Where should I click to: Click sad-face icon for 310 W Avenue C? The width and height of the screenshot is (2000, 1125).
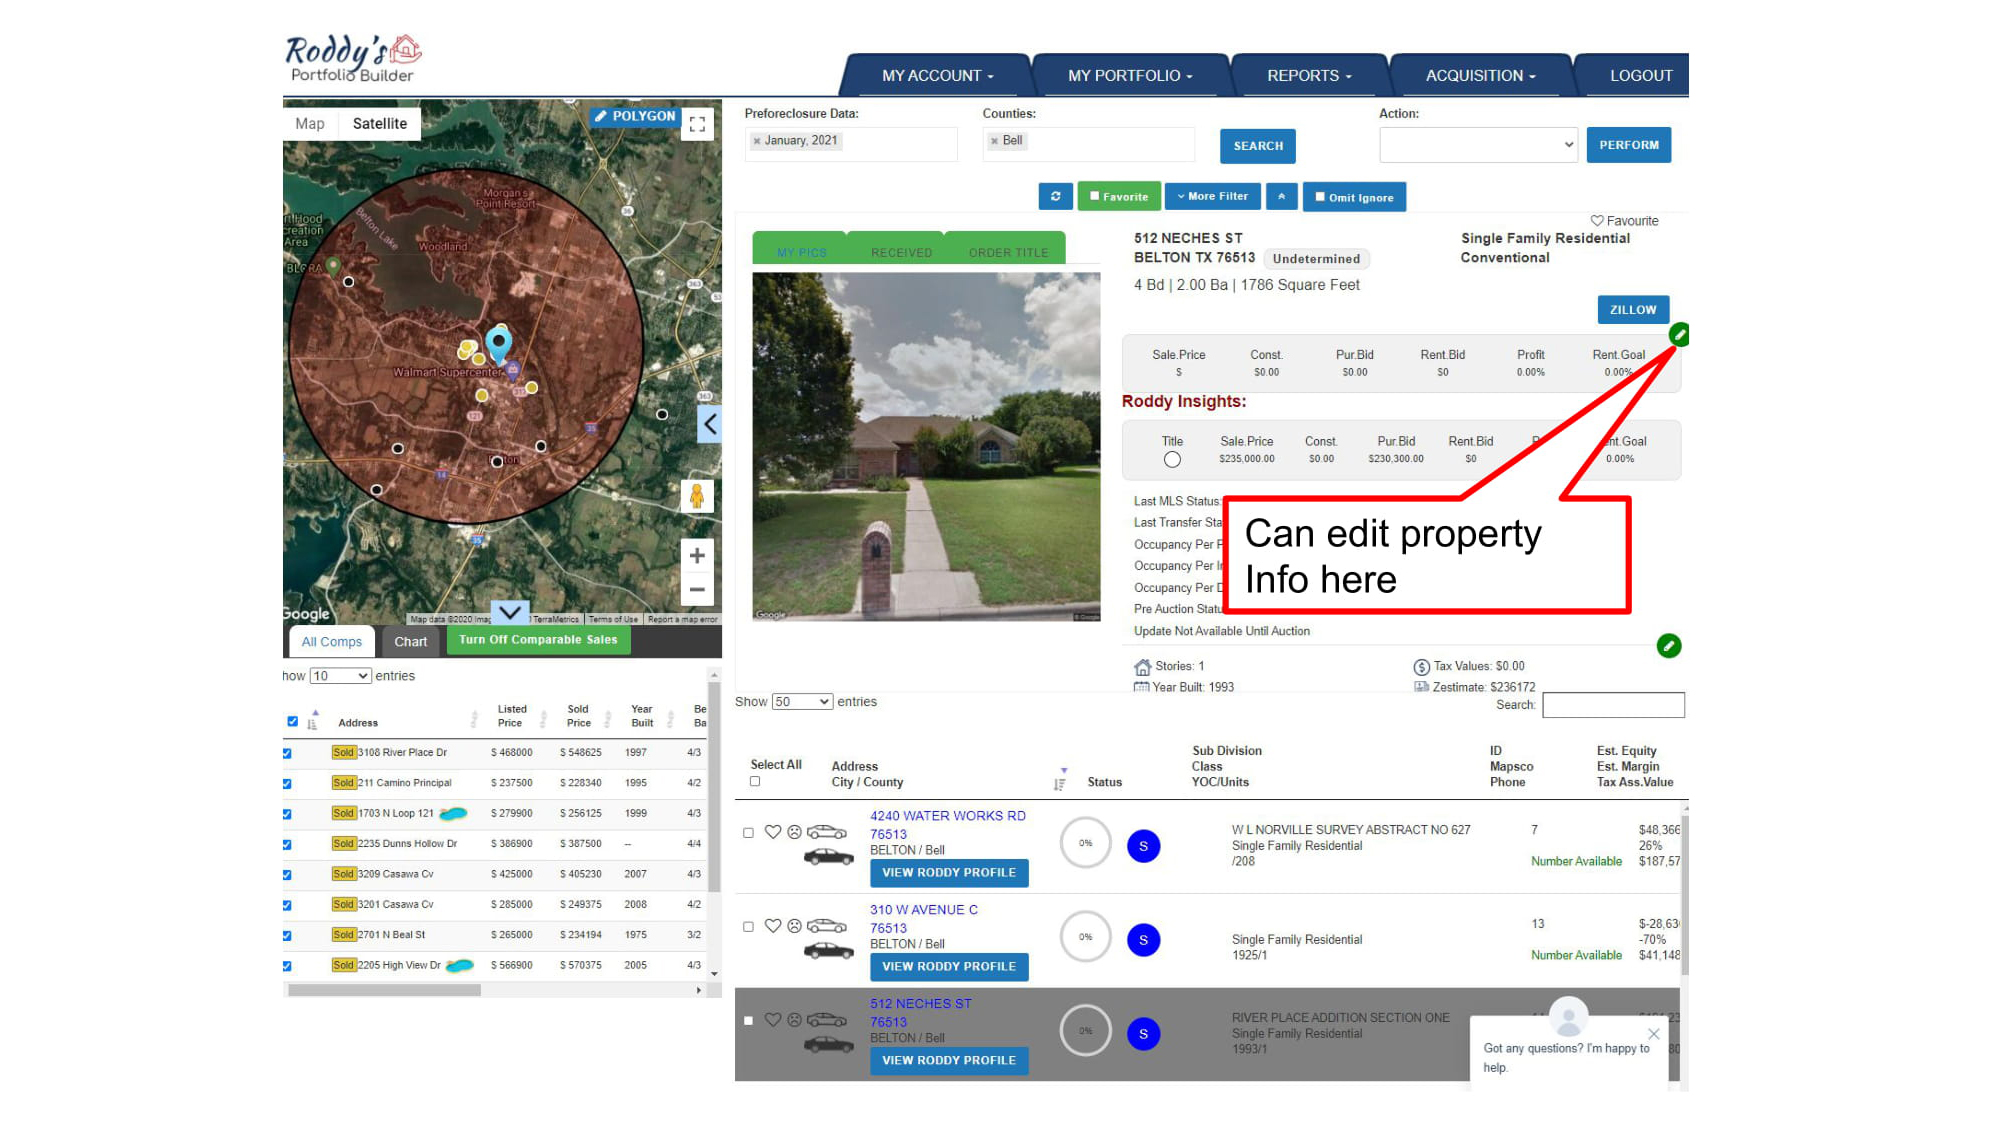794,926
